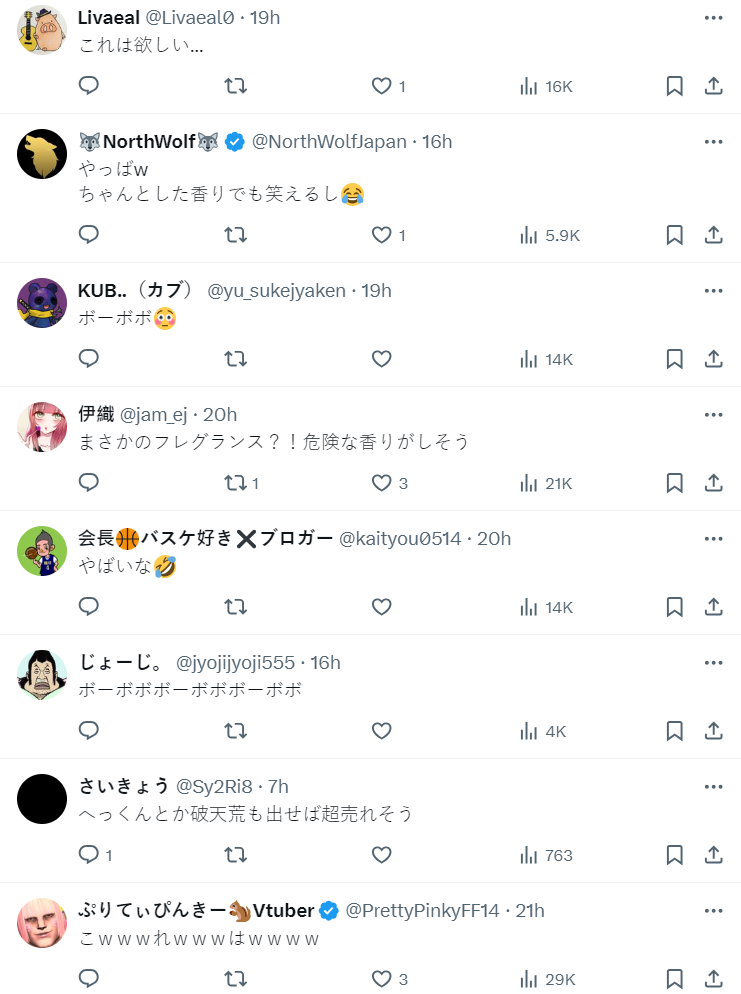741x994 pixels.
Task: Like the KUB.. (カブ) tweet
Action: (x=381, y=359)
